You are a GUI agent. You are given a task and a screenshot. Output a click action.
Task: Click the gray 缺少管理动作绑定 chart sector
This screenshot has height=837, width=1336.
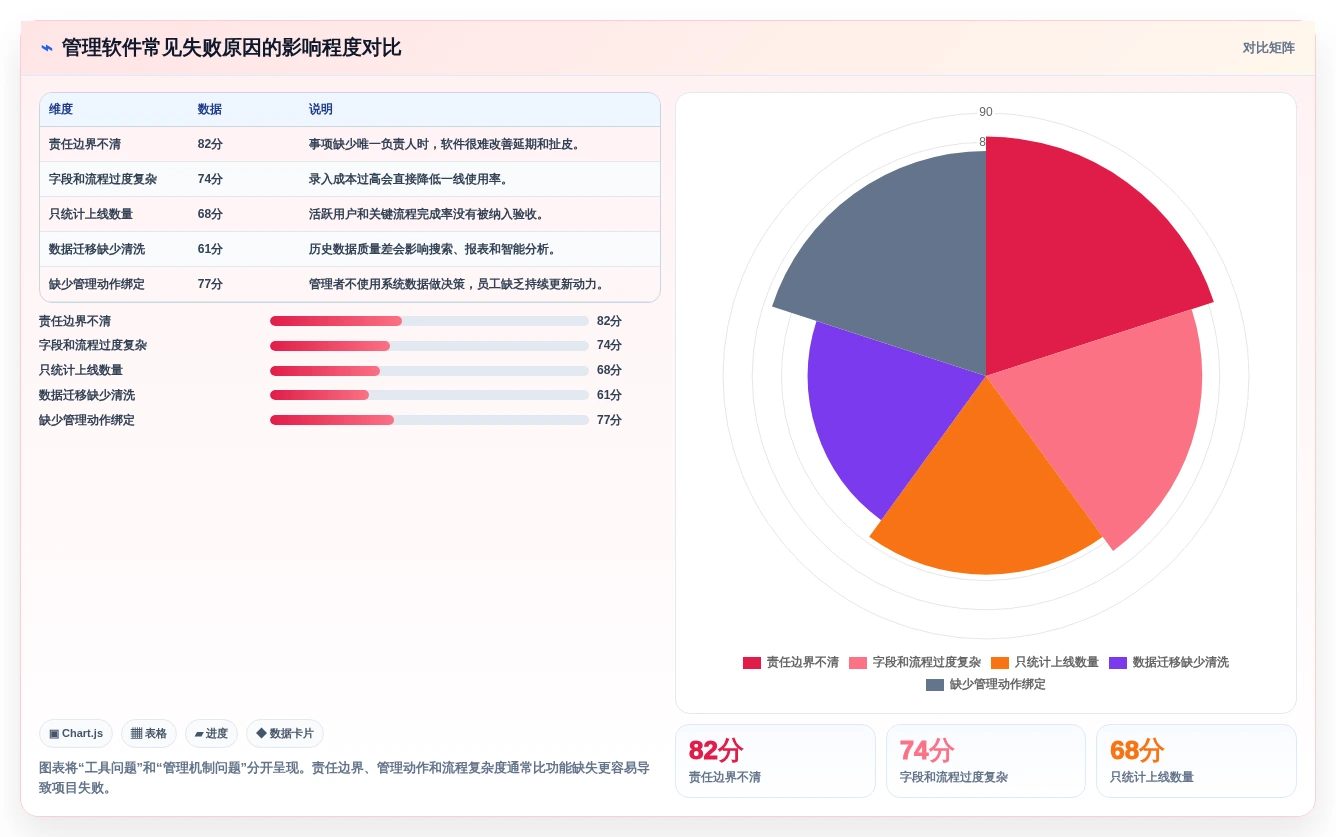coord(905,265)
